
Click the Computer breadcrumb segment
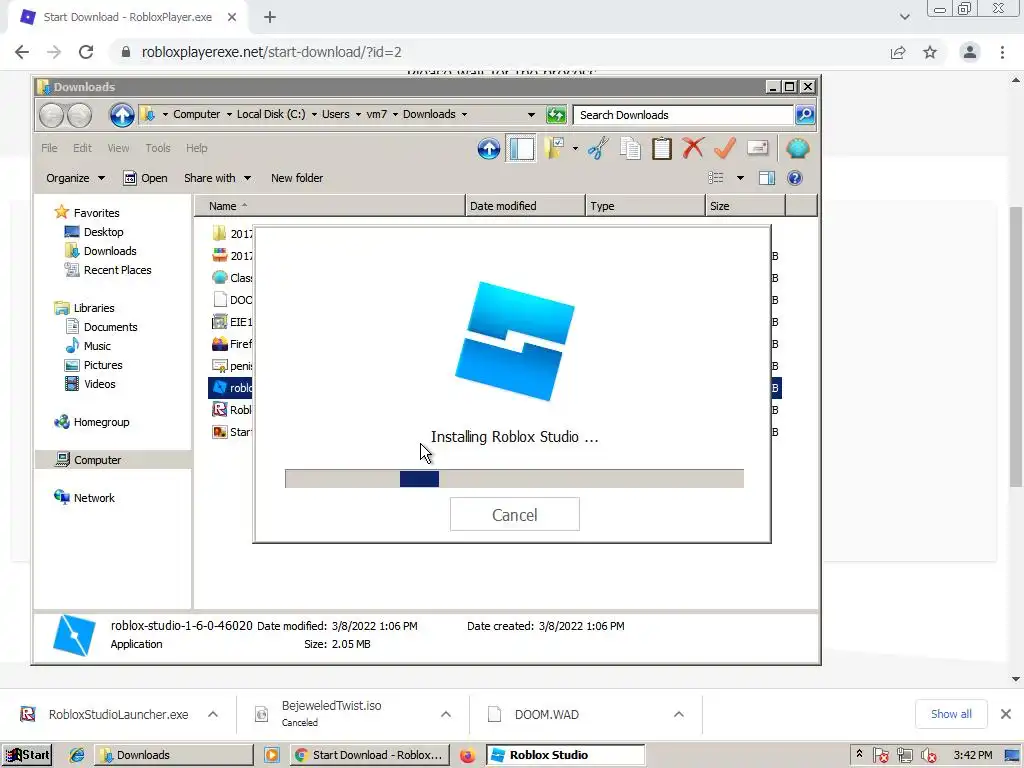coord(196,114)
